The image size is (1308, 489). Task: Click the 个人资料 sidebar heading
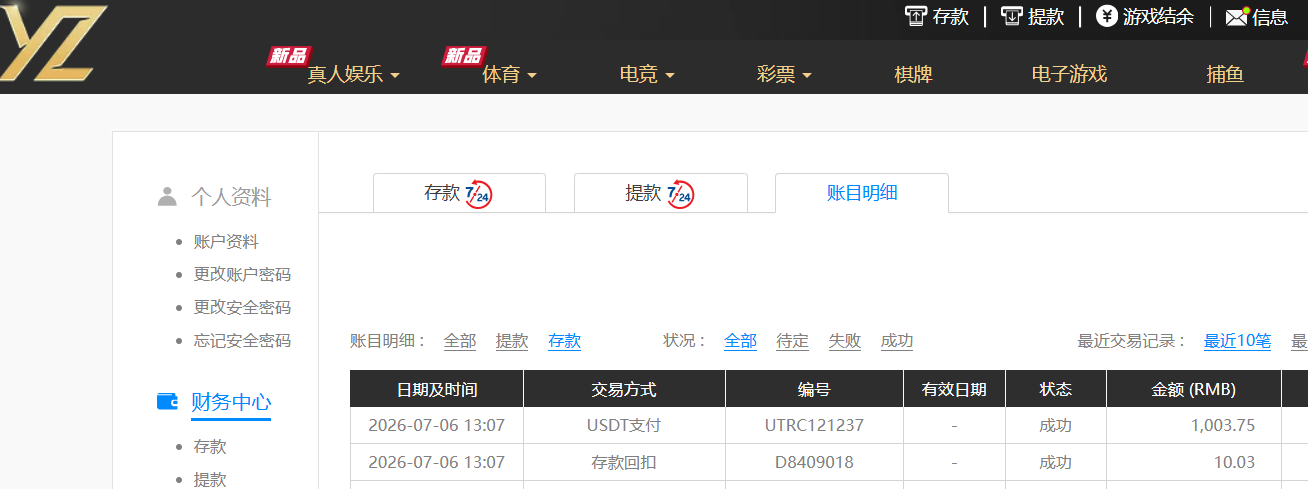pyautogui.click(x=231, y=197)
